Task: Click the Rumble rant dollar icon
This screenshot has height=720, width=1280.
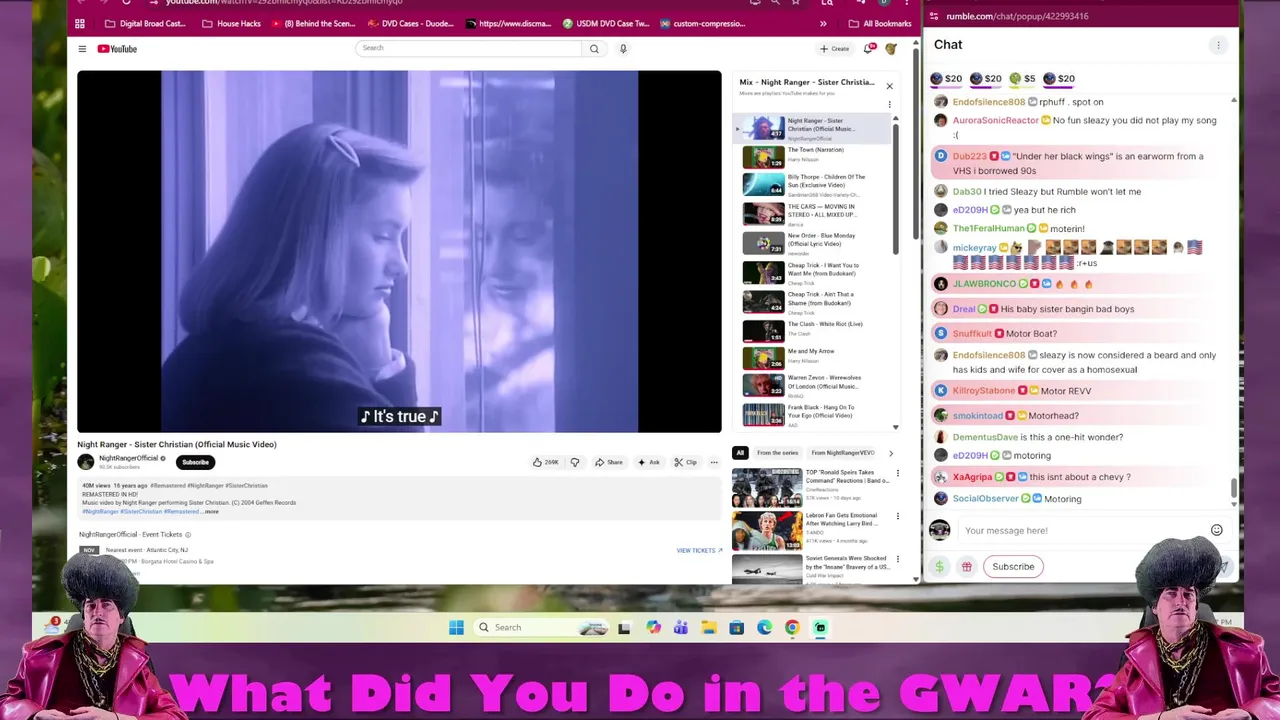Action: pos(939,567)
